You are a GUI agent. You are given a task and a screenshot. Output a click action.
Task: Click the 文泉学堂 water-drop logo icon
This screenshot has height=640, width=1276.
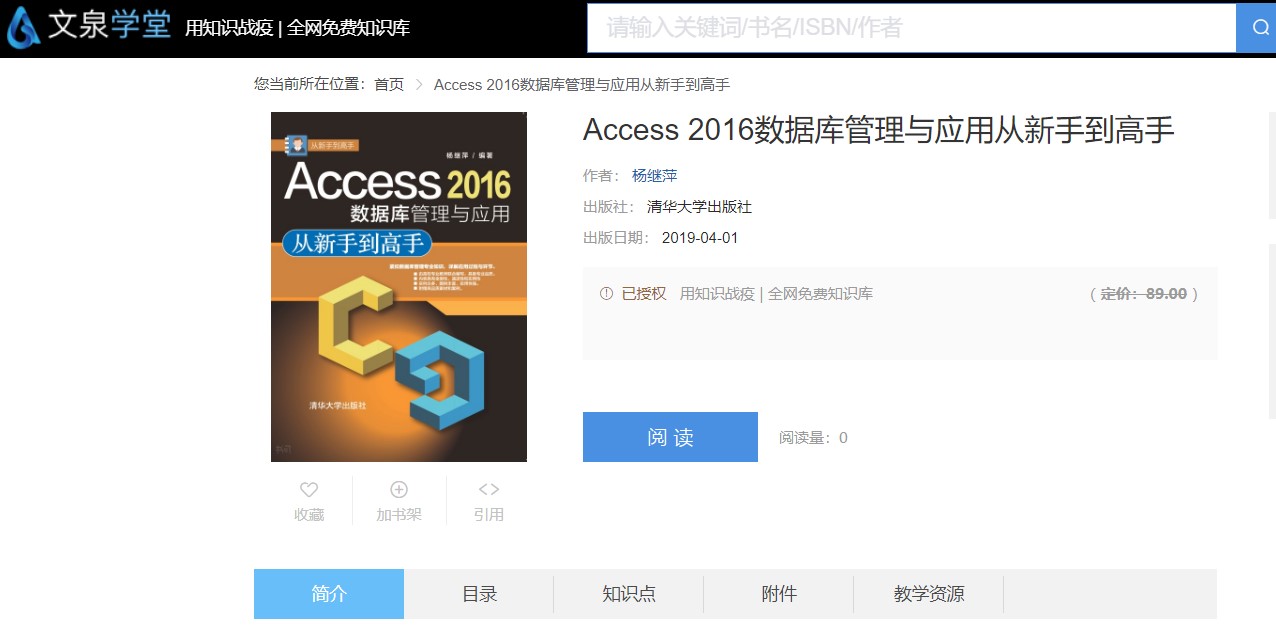pyautogui.click(x=22, y=28)
